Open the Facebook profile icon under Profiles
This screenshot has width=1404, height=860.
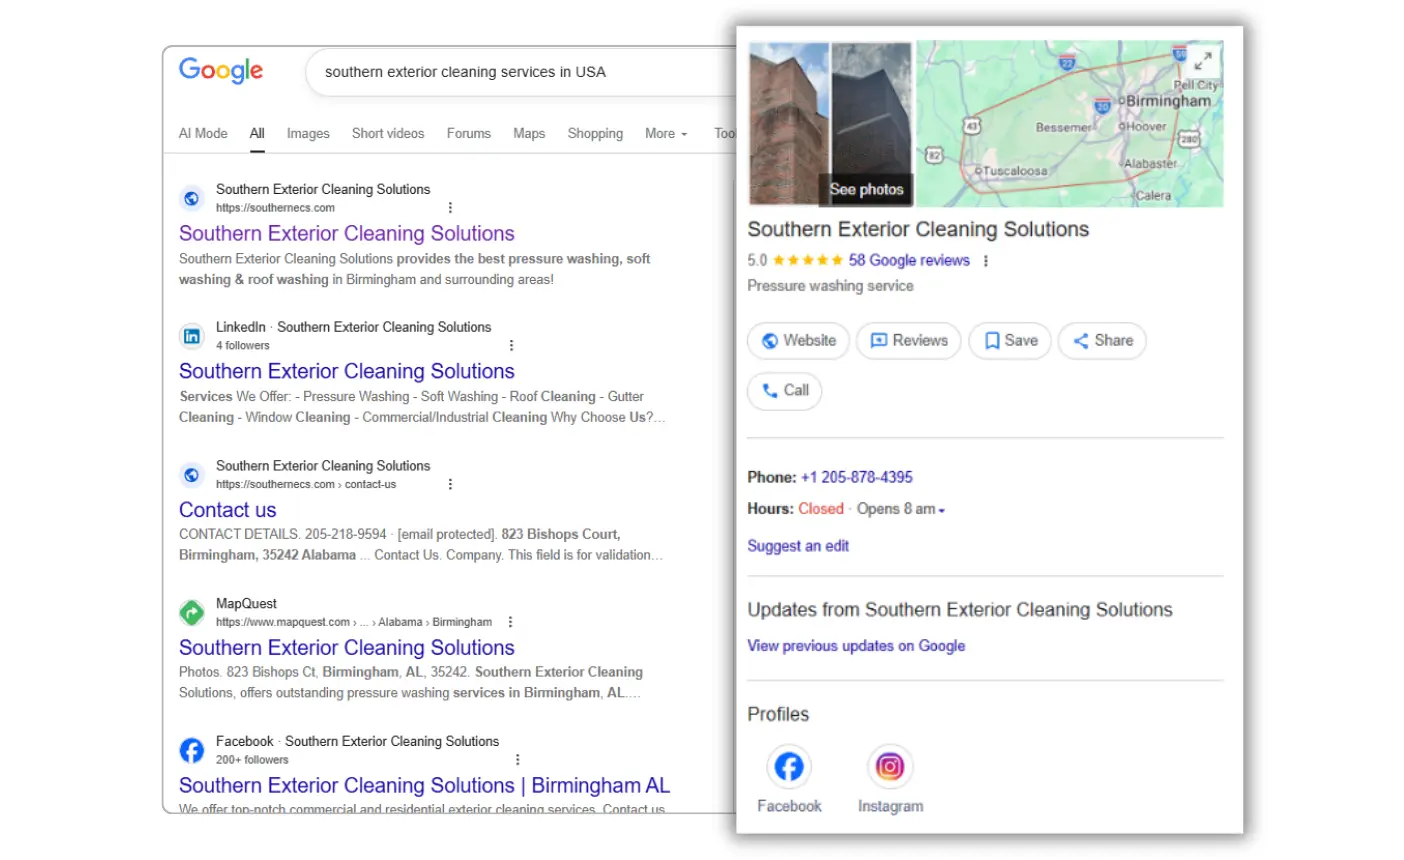tap(789, 767)
